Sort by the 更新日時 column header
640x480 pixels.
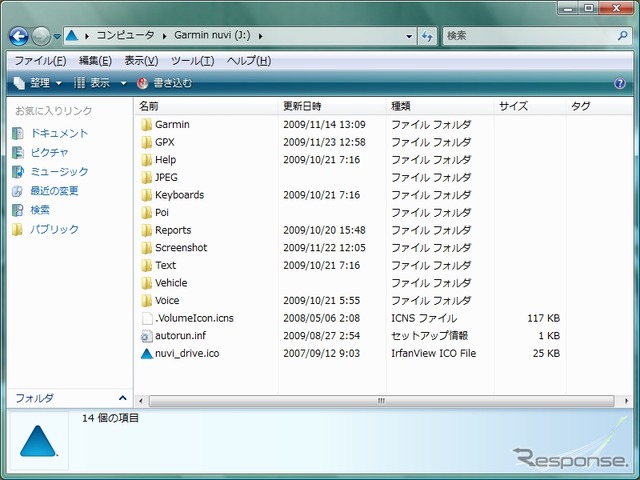point(332,106)
